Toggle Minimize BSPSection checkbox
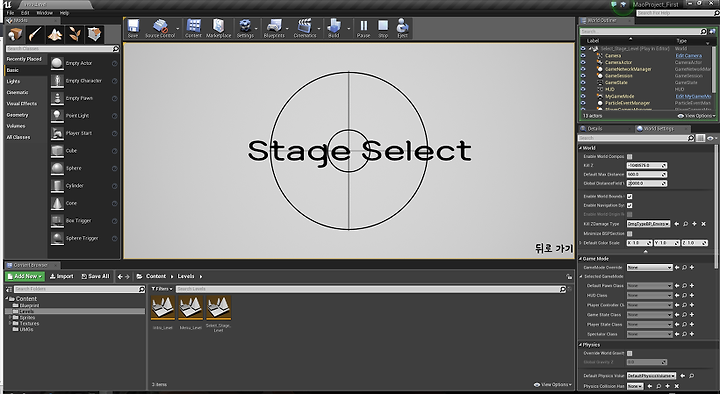 click(630, 234)
